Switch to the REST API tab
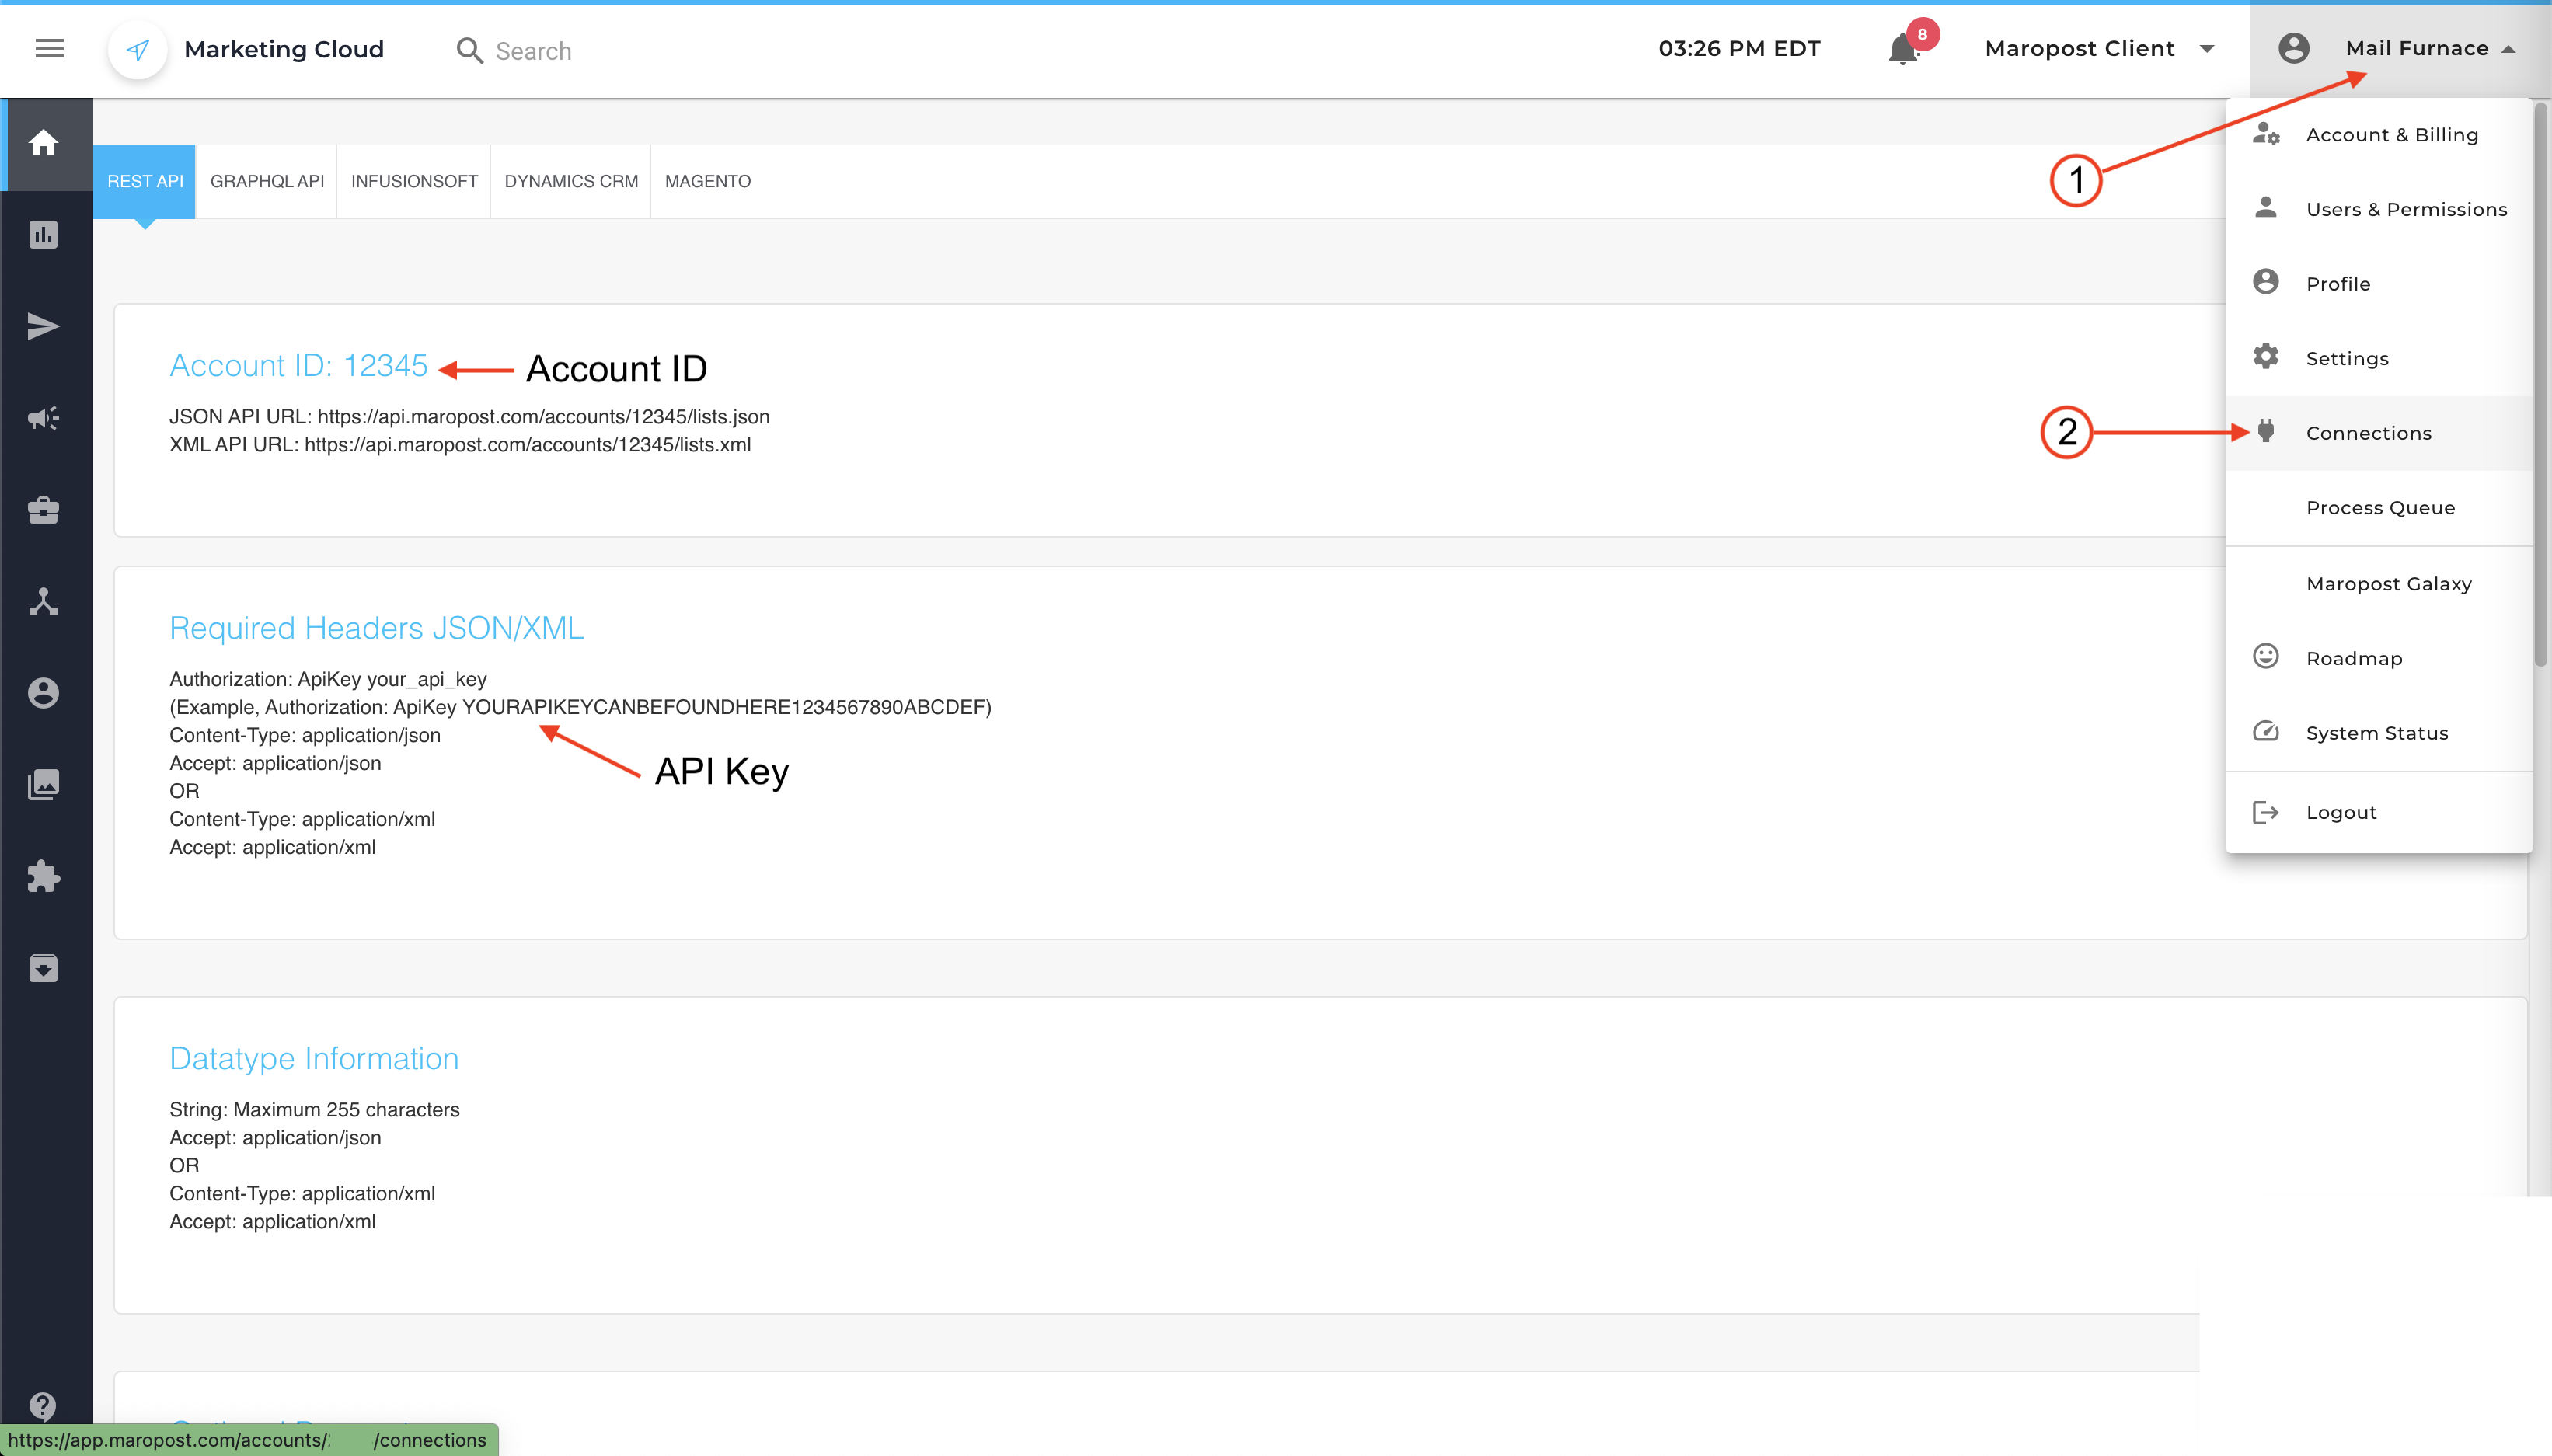 145,181
